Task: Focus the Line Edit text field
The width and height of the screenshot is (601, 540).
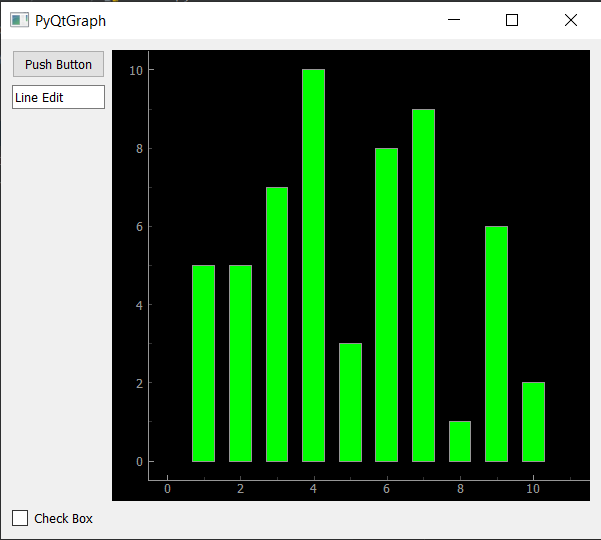Action: [58, 97]
